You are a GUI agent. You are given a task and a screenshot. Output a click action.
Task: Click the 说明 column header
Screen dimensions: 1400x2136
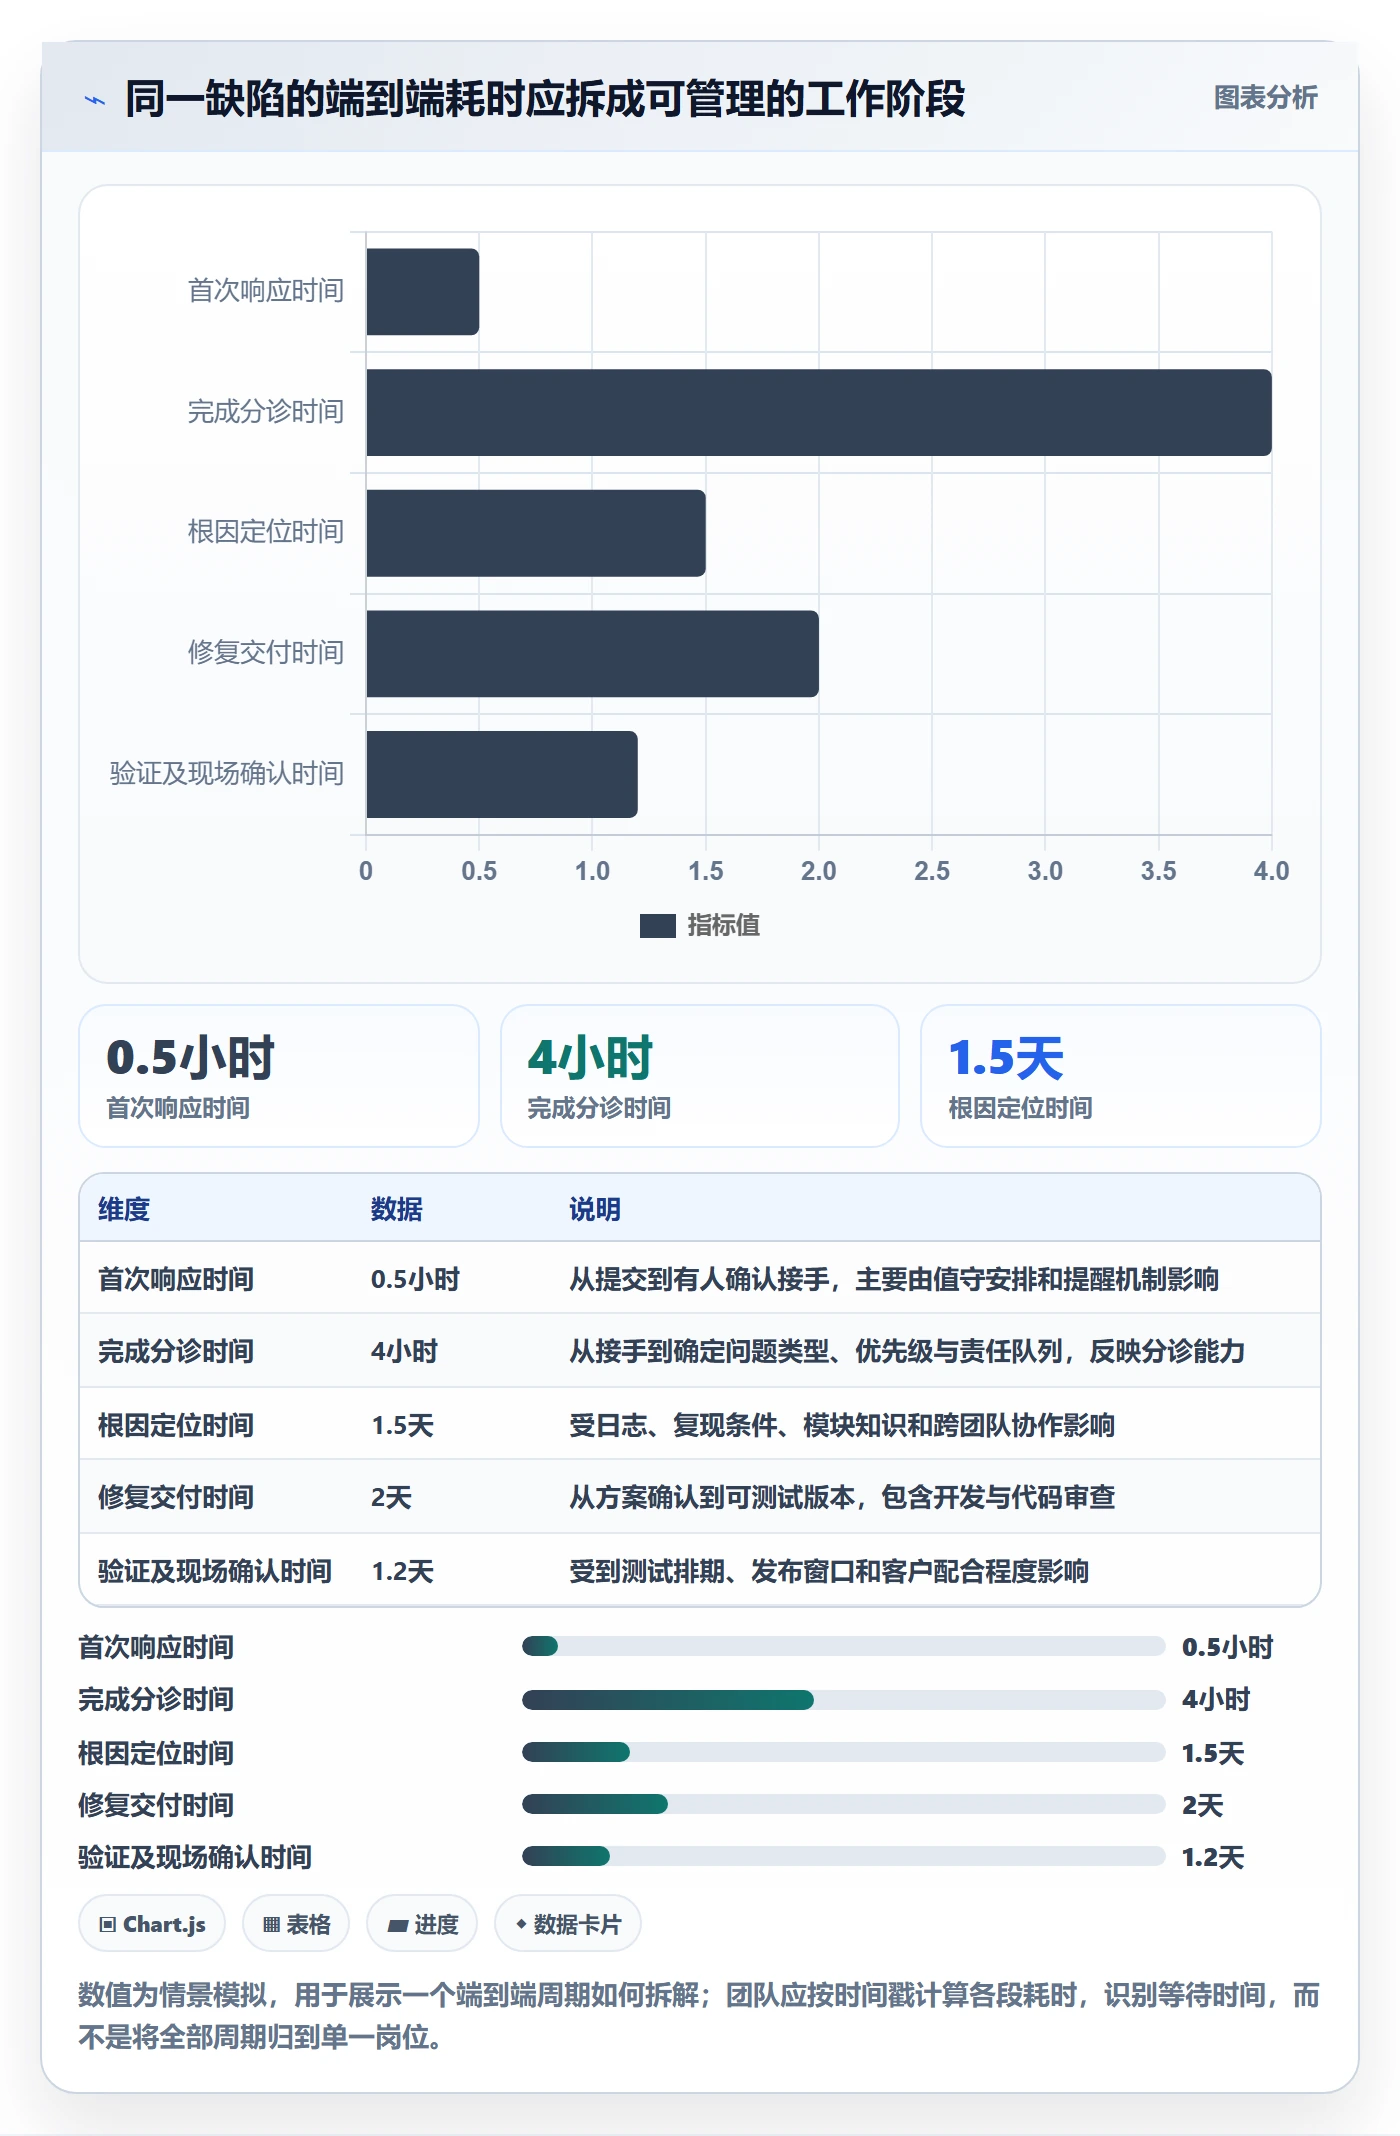coord(595,1209)
